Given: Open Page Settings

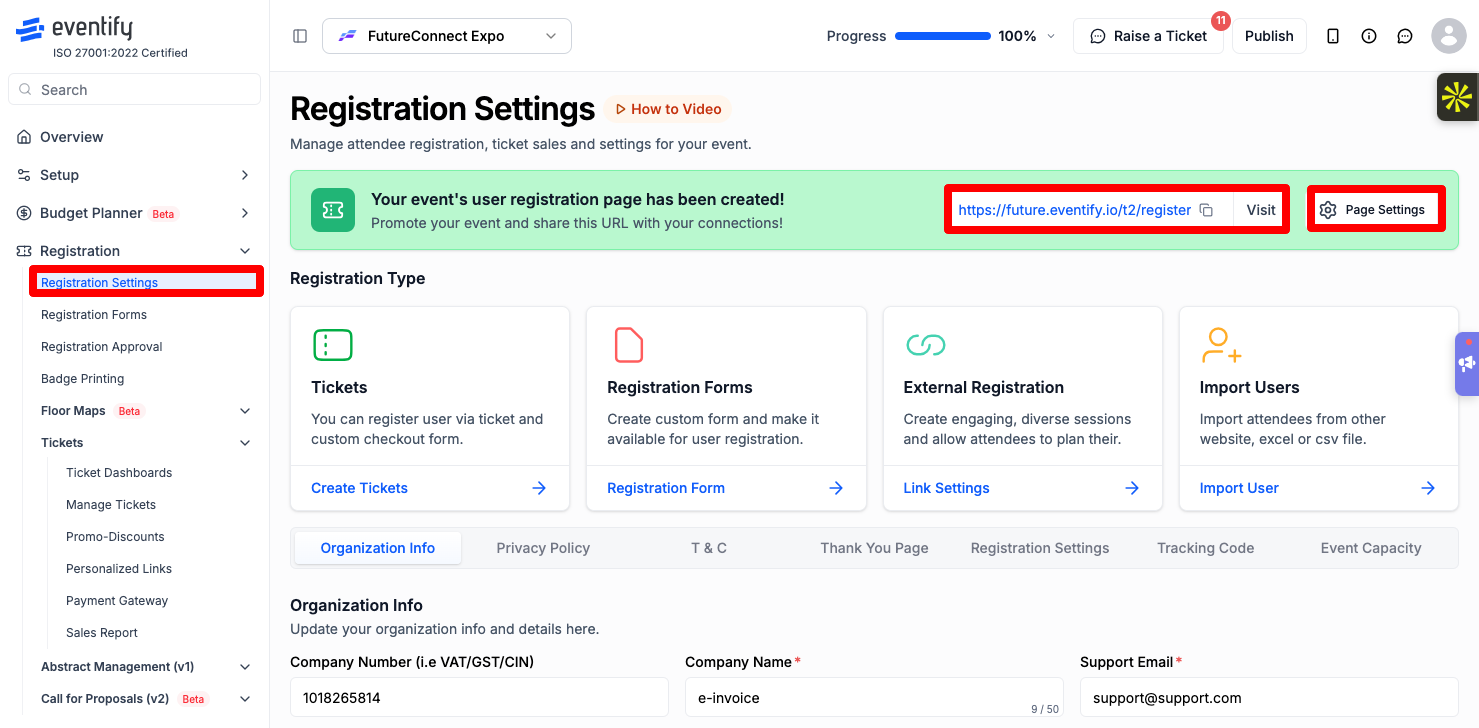Looking at the screenshot, I should pyautogui.click(x=1376, y=210).
